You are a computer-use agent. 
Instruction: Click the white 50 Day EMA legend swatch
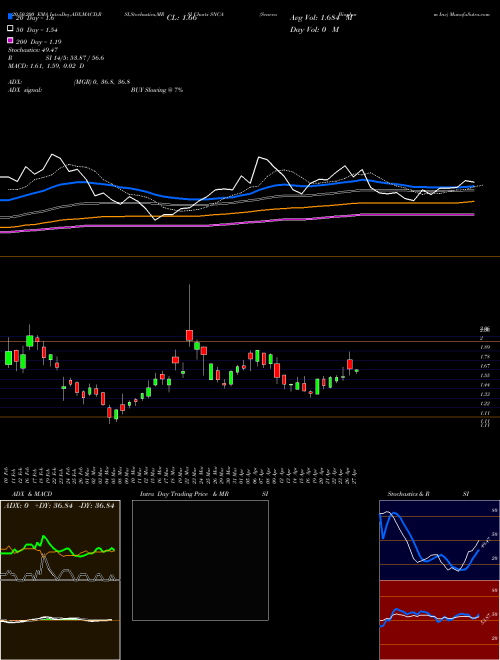click(10, 29)
